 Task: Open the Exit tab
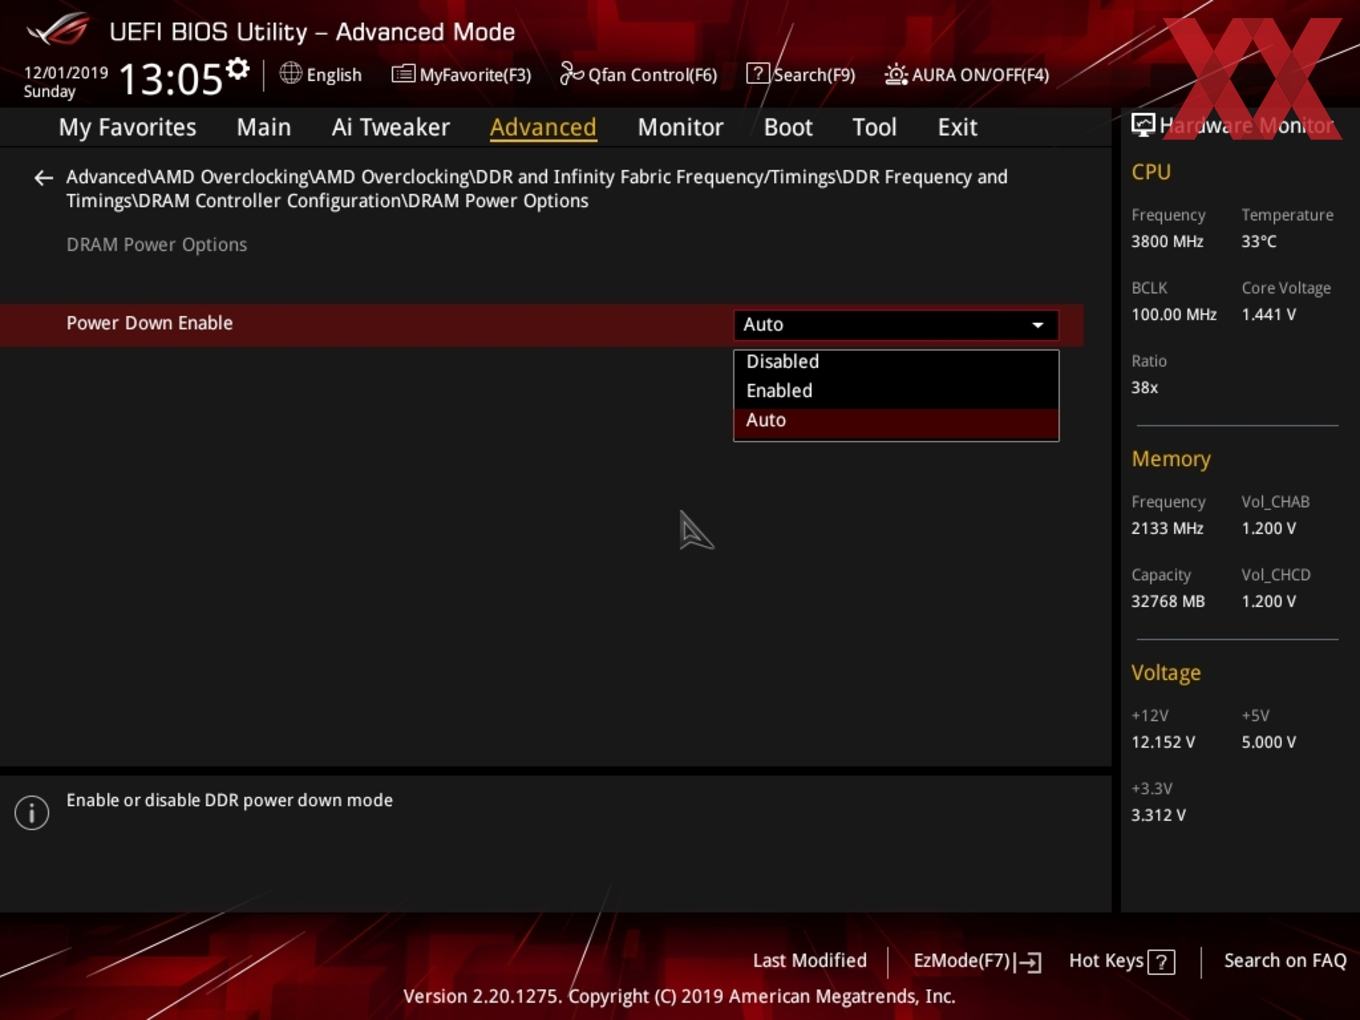[x=957, y=127]
